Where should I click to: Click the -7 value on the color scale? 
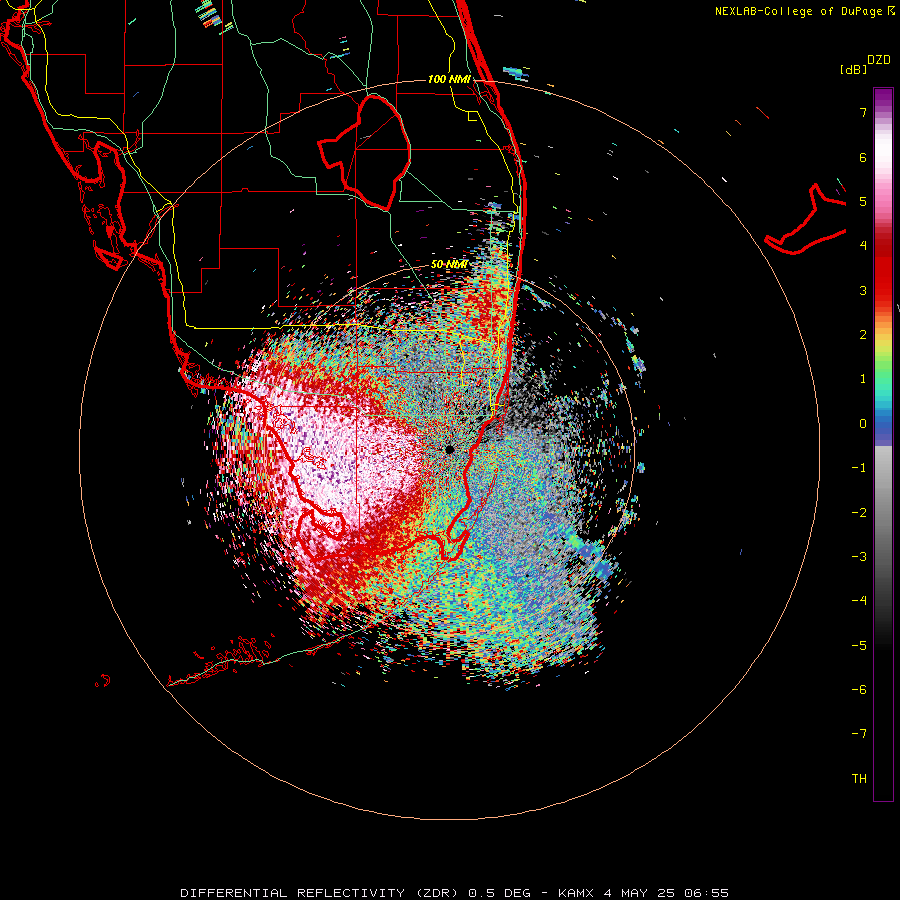click(x=859, y=734)
